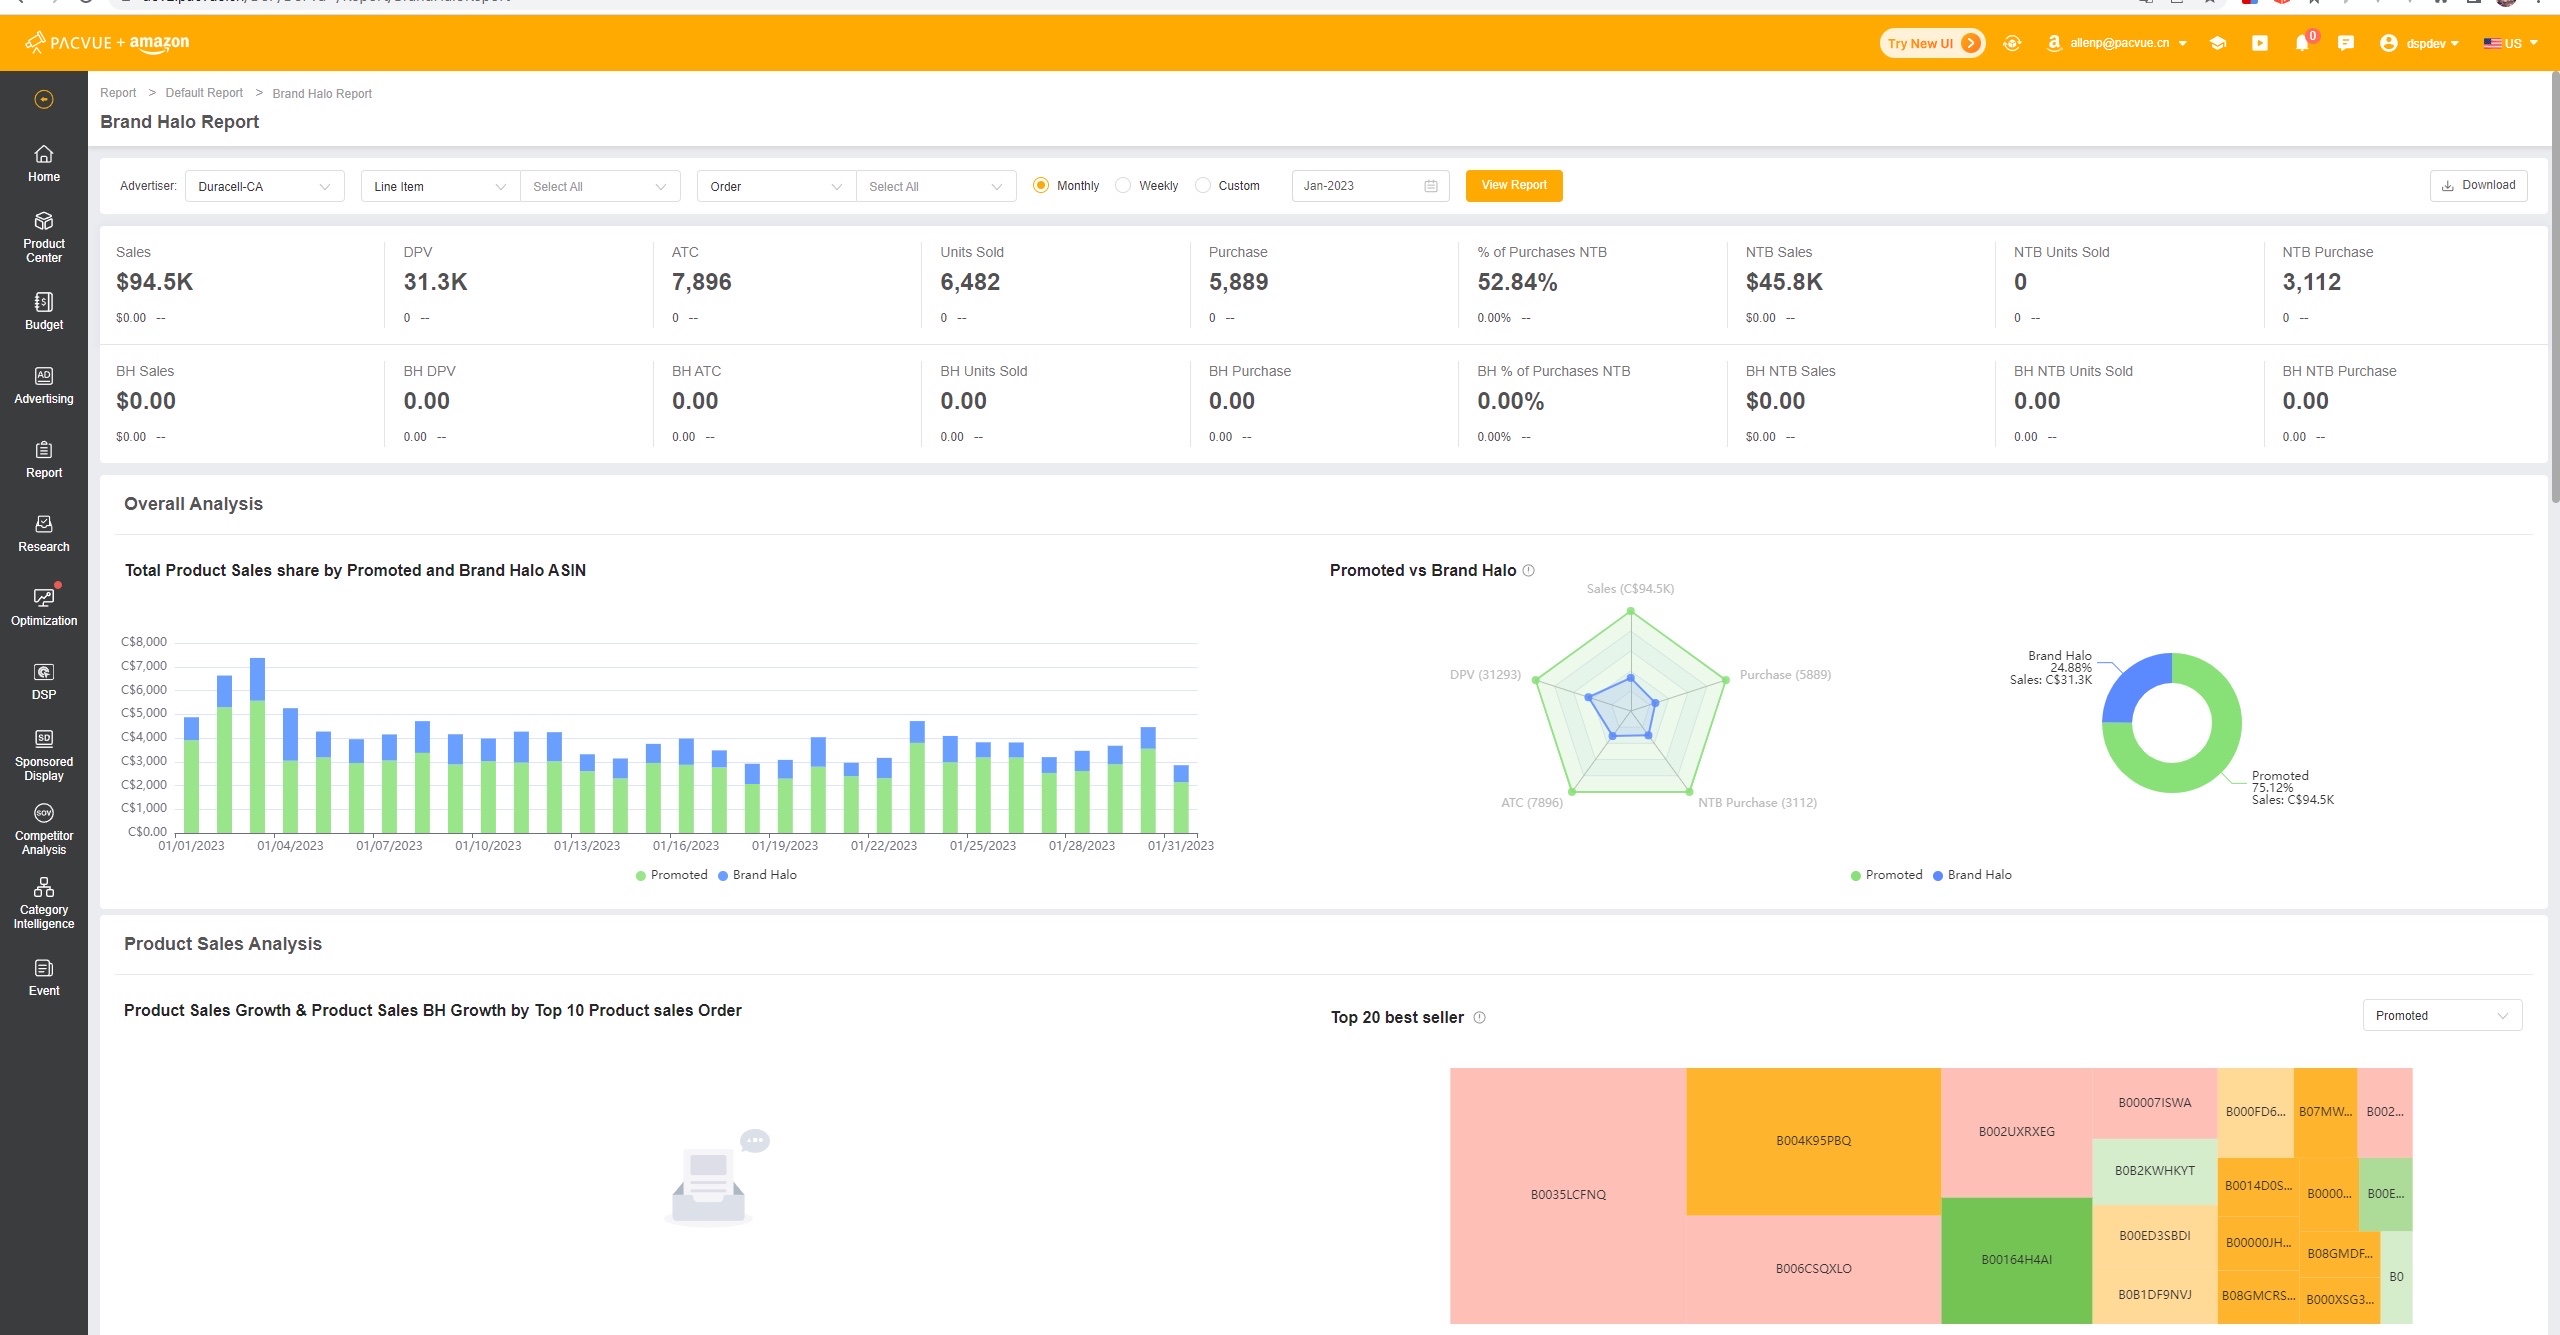Click the Sales $94.5K metric card

coord(240,284)
